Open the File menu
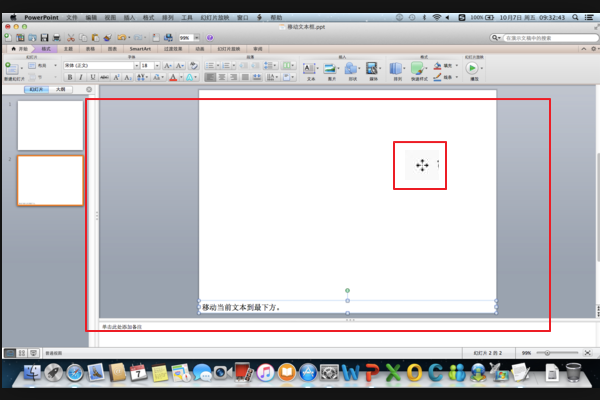 [x=72, y=17]
